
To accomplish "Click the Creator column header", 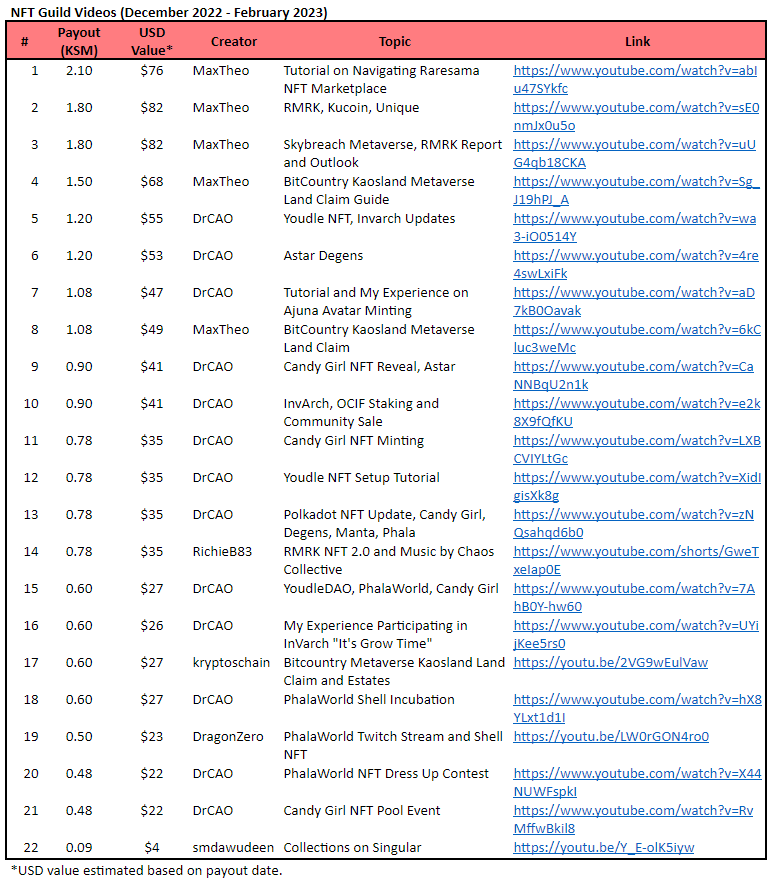I will (x=234, y=42).
